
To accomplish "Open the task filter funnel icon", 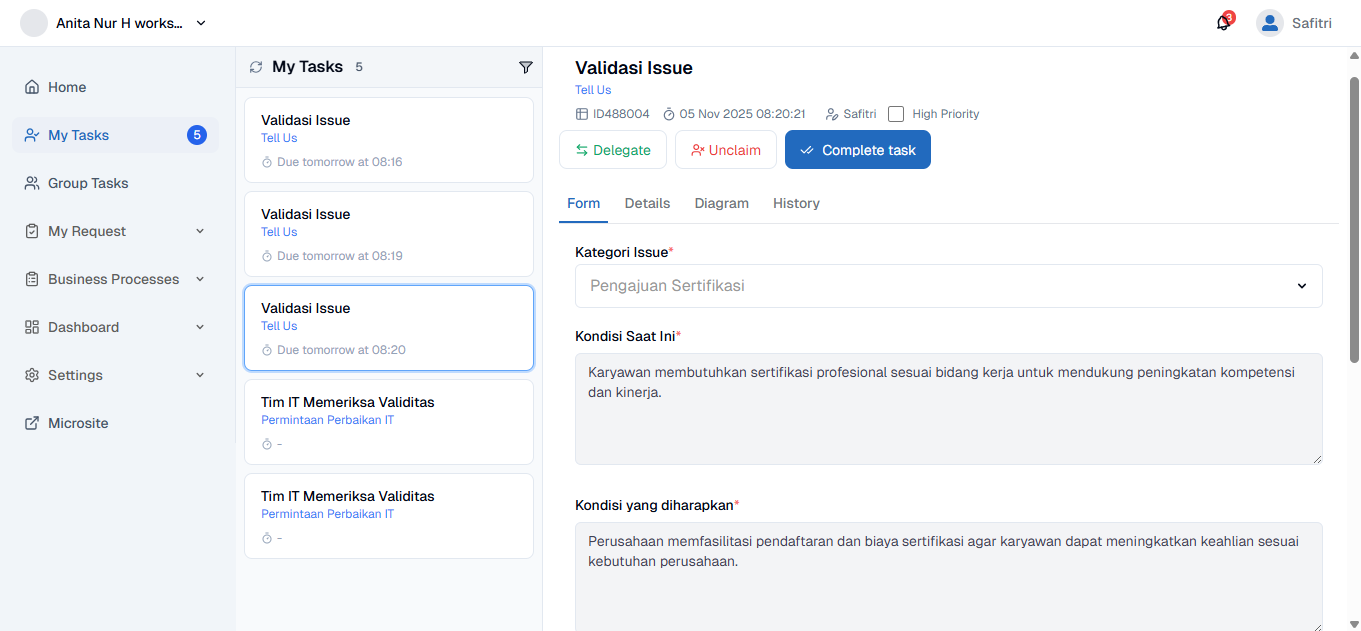I will tap(526, 67).
